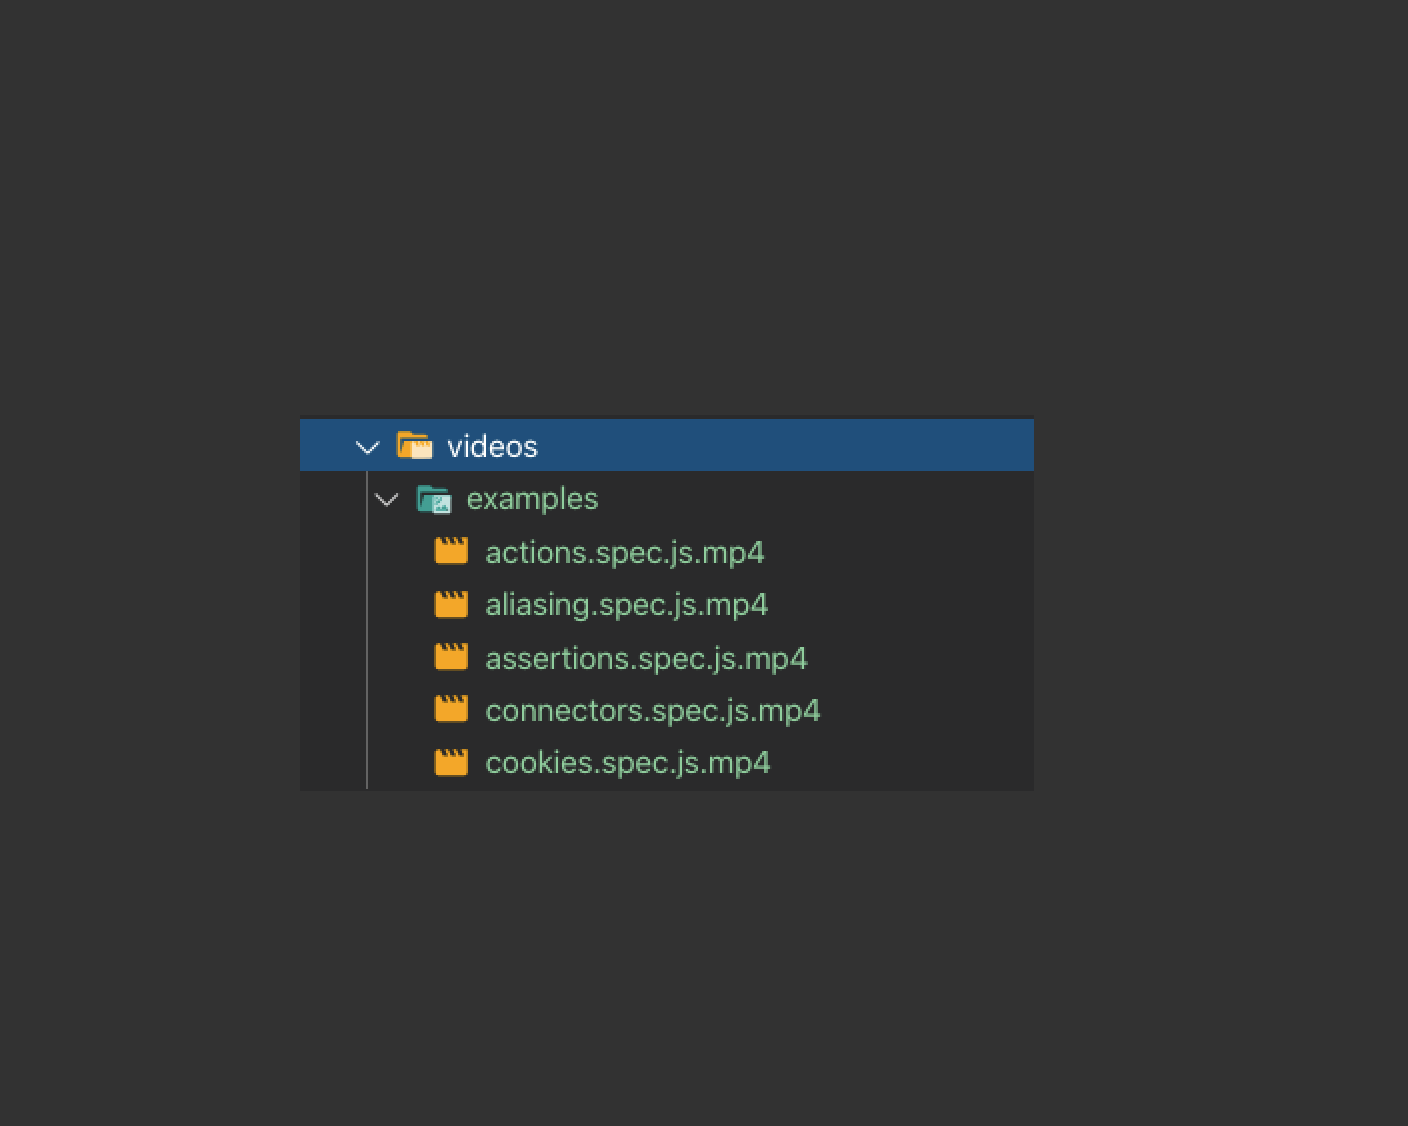Collapse the examples folder chevron

(x=387, y=499)
